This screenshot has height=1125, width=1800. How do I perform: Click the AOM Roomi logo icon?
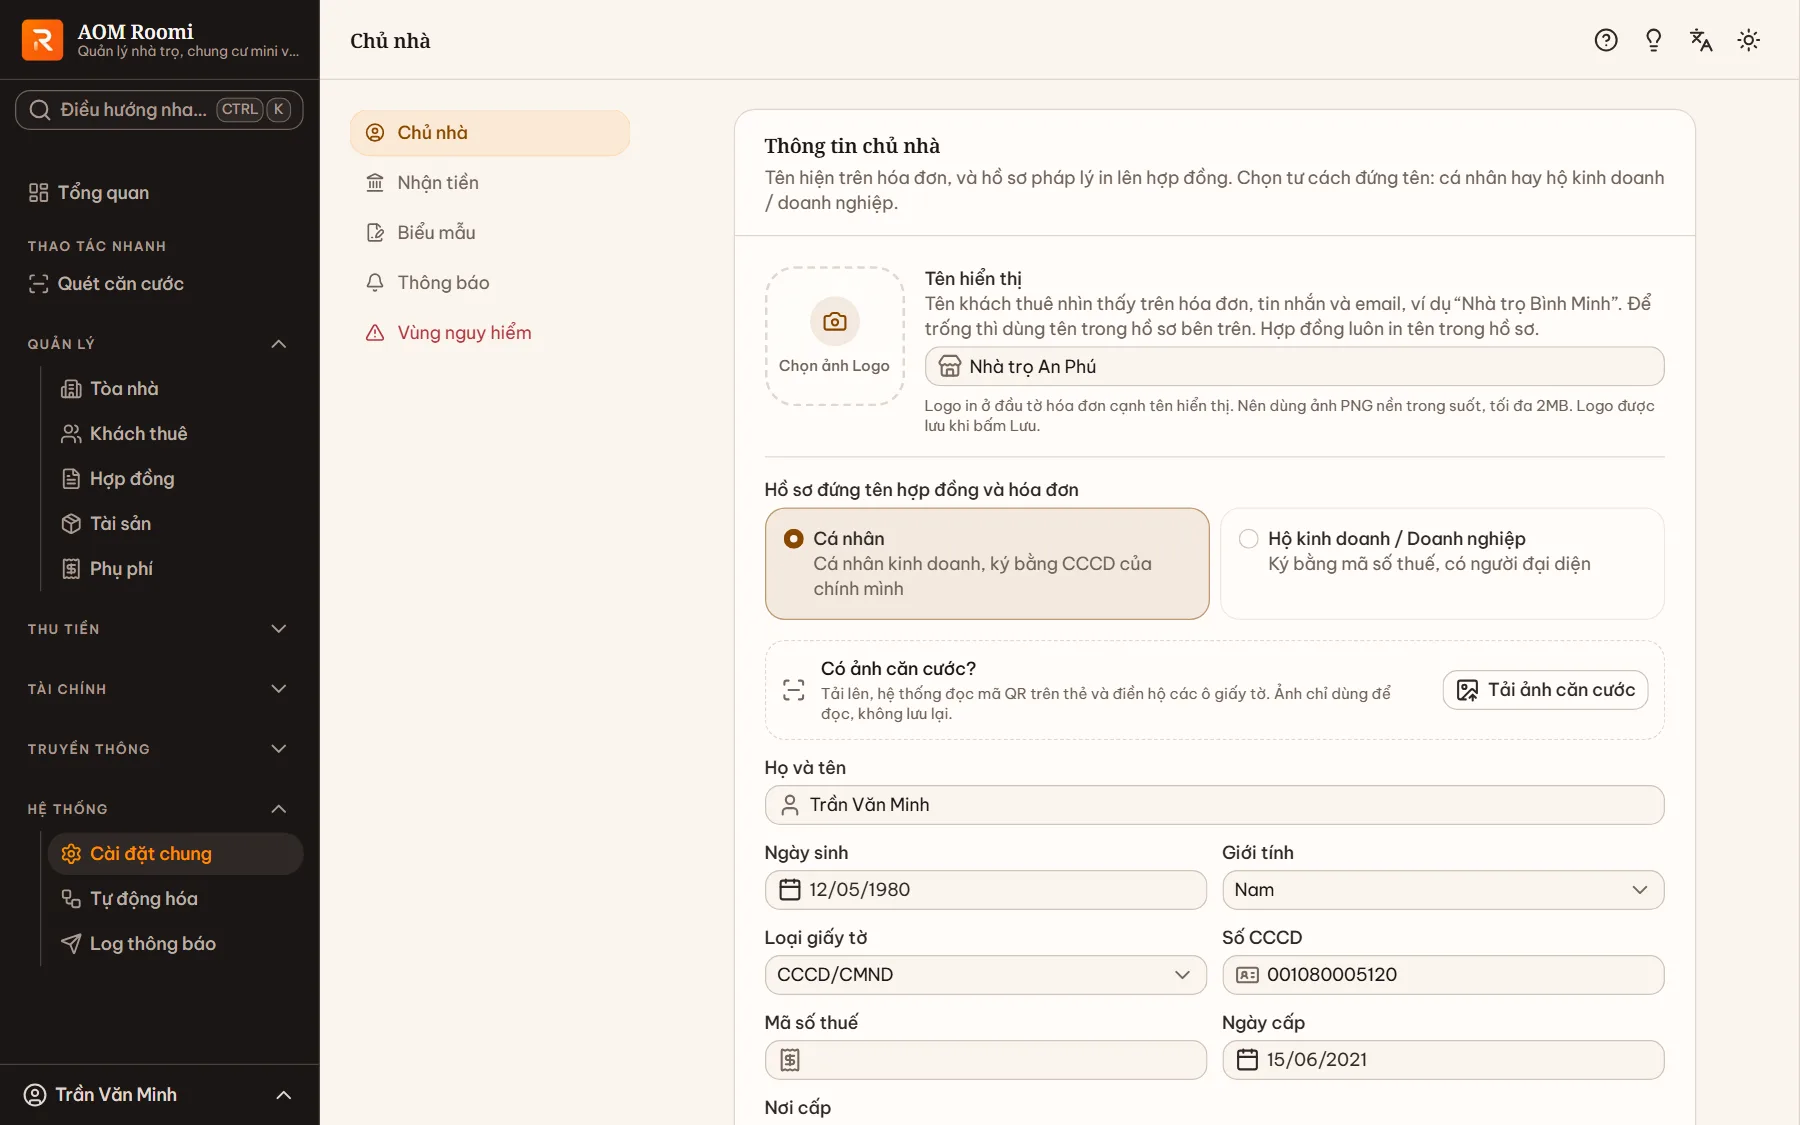[x=42, y=40]
